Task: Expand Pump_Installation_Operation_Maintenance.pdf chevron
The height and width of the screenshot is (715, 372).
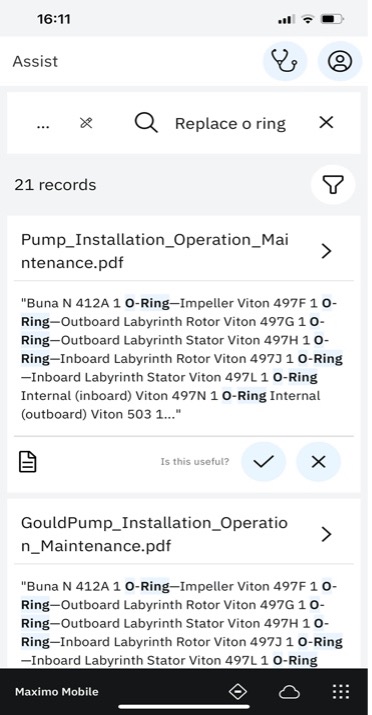Action: [x=326, y=251]
